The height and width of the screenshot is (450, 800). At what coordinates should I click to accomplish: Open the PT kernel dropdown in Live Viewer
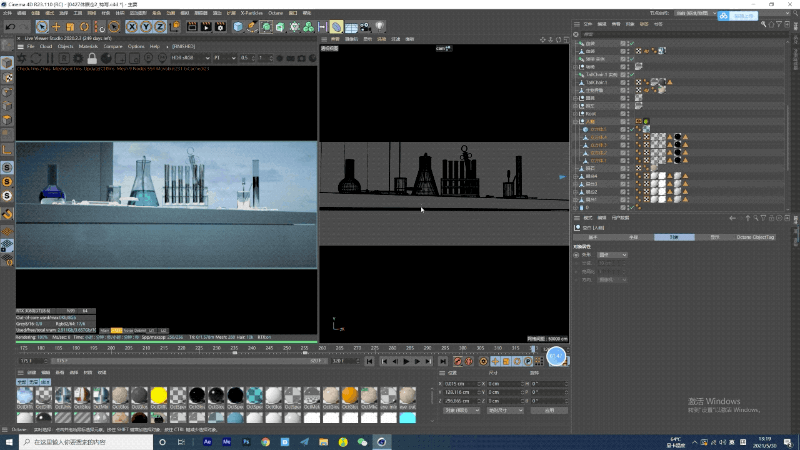225,58
